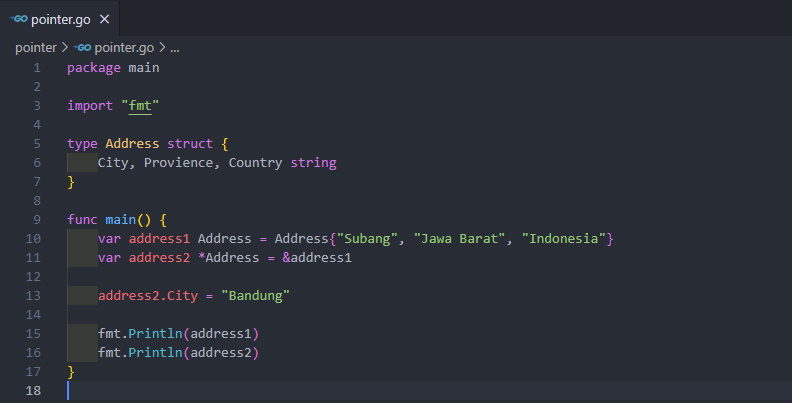Click '&address1' reference on line 11

(317, 258)
